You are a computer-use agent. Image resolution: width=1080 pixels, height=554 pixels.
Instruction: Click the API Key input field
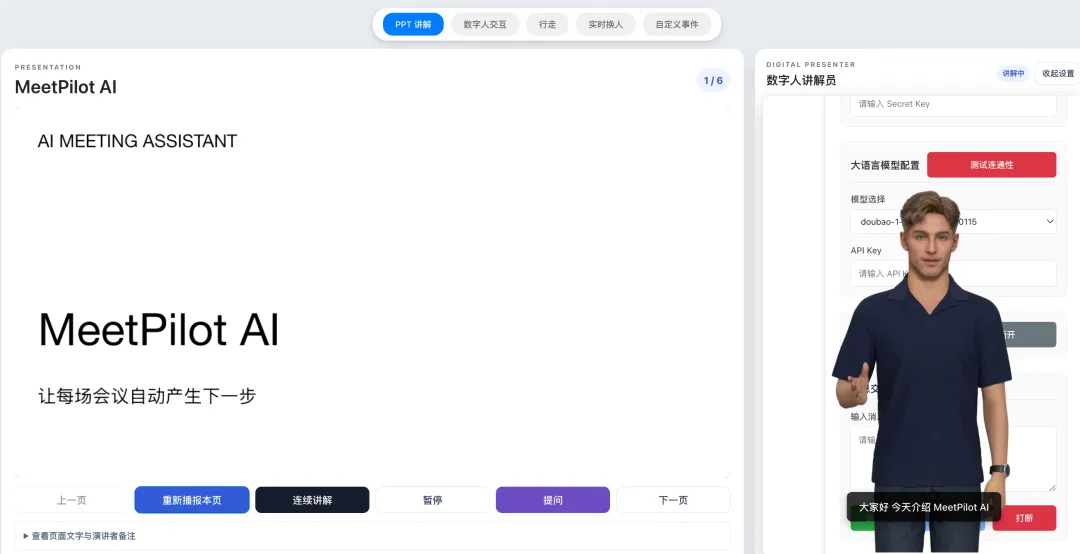click(953, 274)
